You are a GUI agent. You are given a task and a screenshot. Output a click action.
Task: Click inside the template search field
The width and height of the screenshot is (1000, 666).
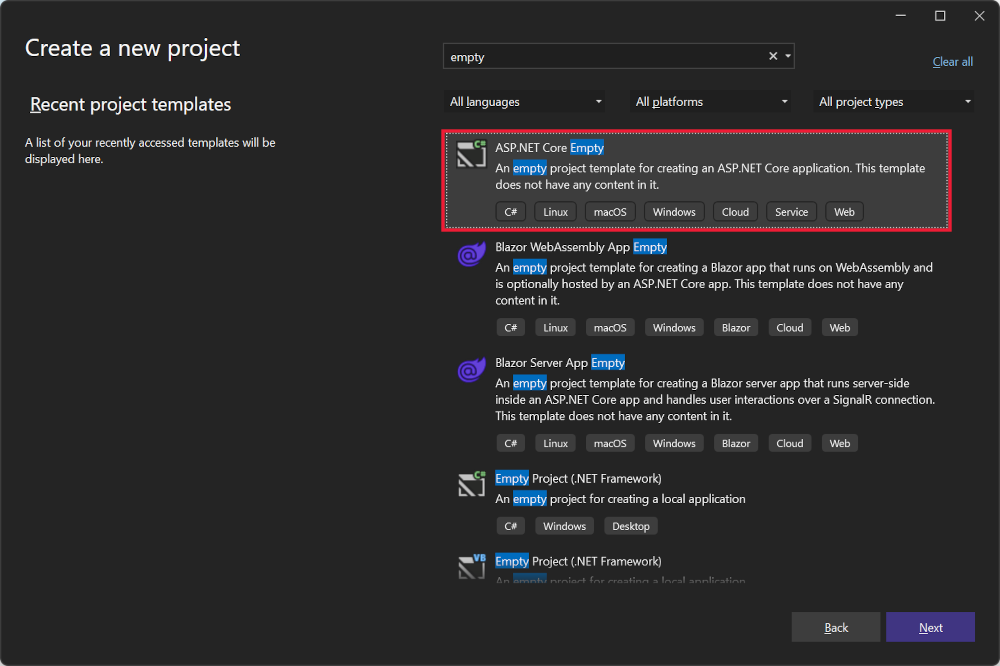(600, 56)
